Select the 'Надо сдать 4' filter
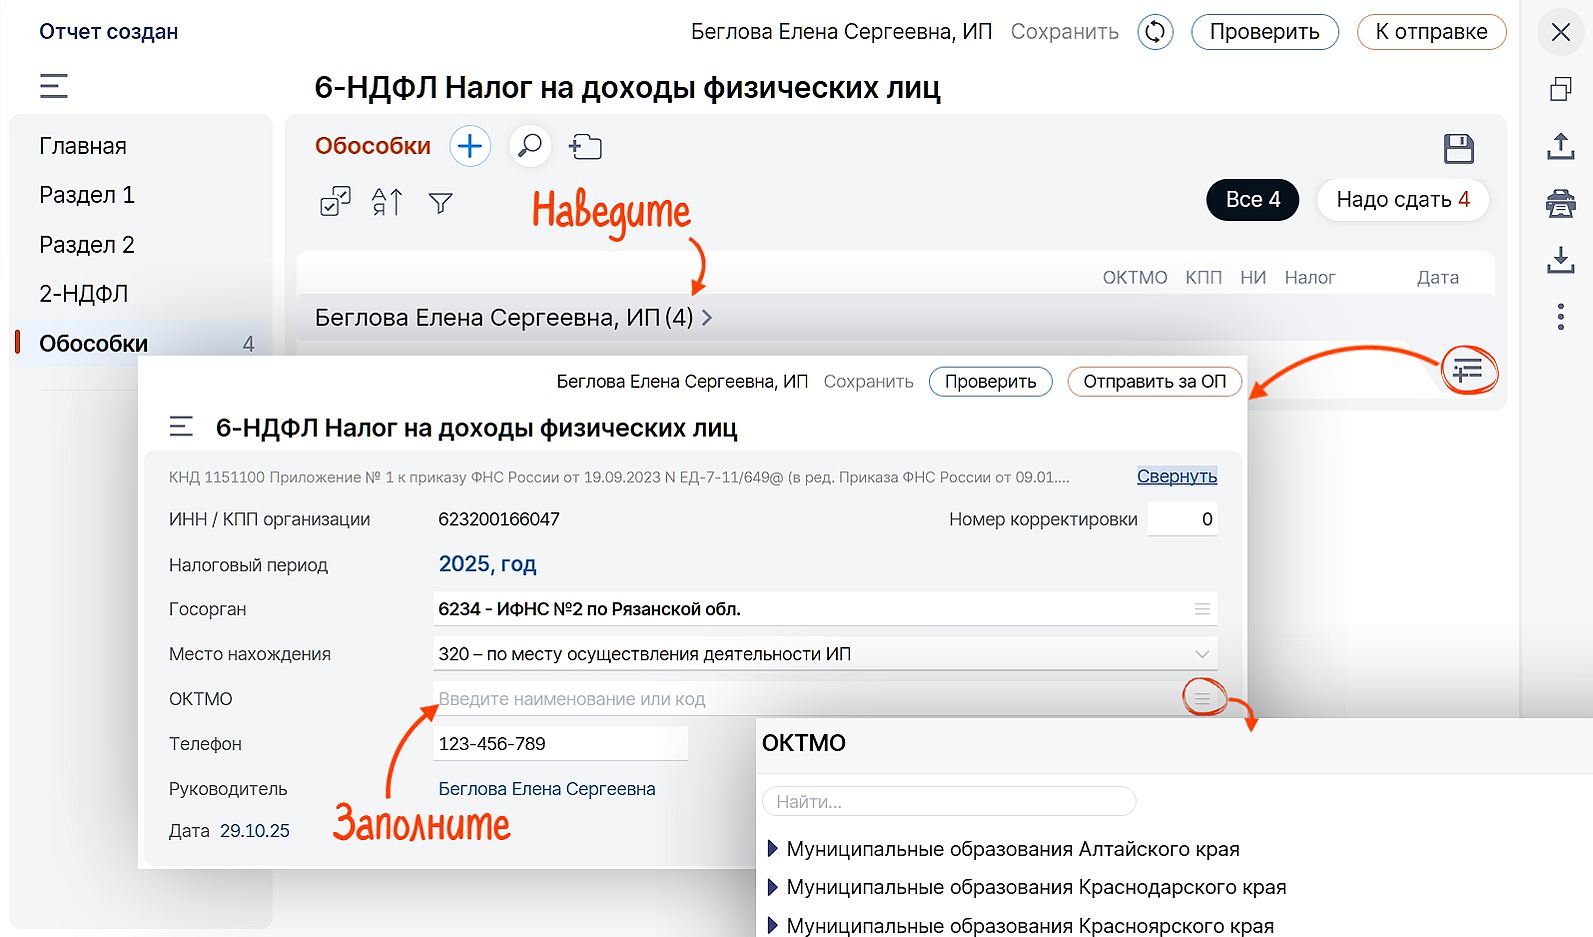Screen dimensions: 1593x937 click(x=1402, y=200)
